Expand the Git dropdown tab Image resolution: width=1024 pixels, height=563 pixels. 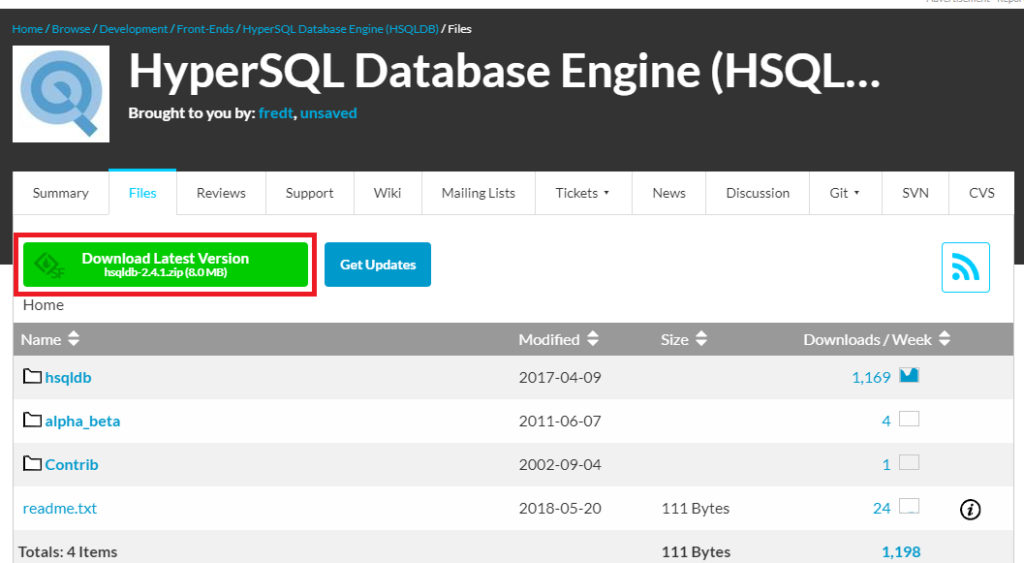(845, 193)
